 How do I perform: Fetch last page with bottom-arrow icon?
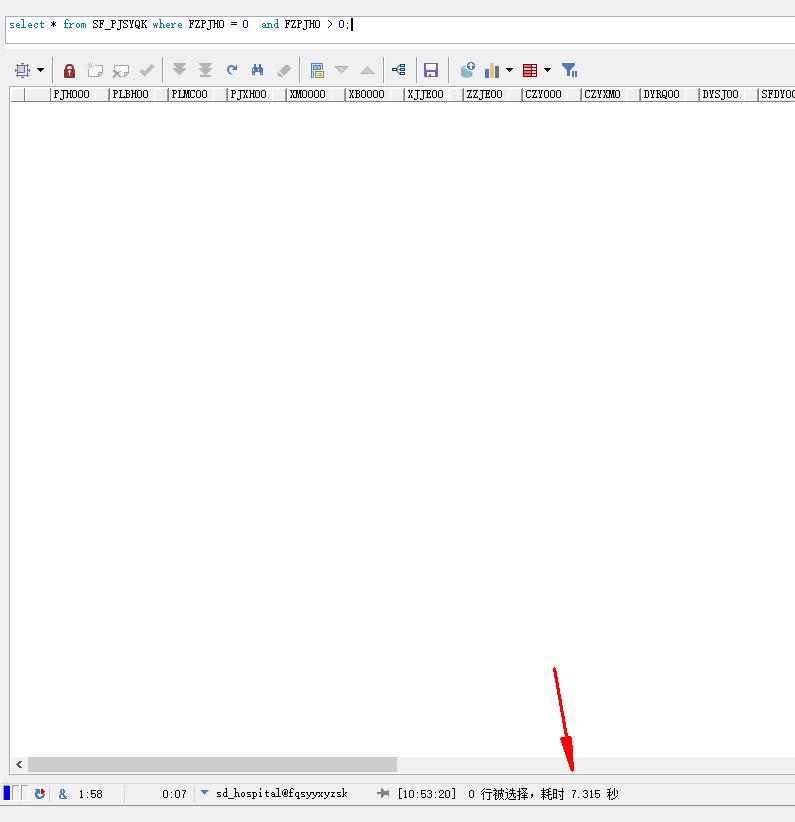click(205, 70)
